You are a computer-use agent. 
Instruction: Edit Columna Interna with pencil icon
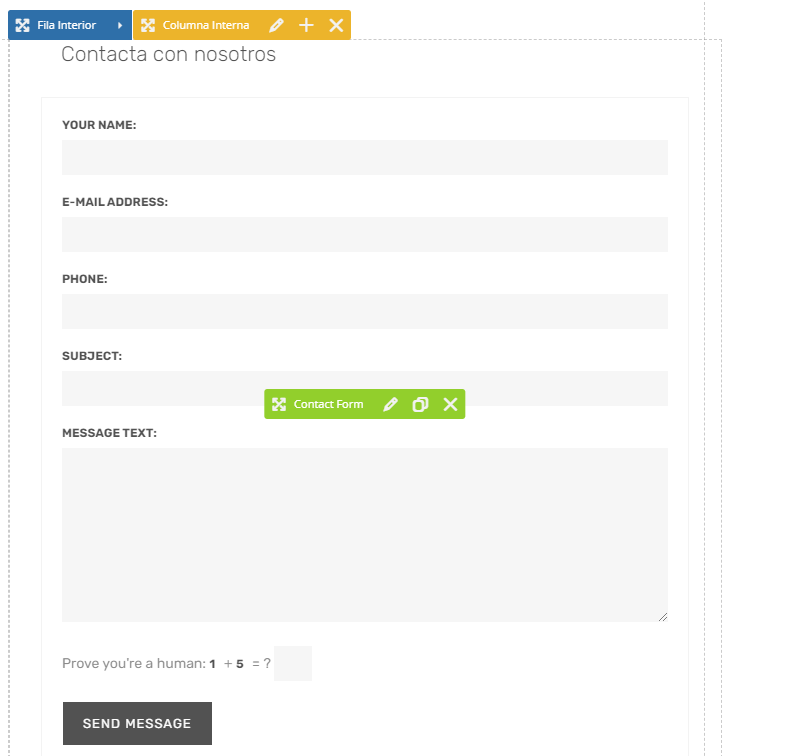click(x=276, y=25)
